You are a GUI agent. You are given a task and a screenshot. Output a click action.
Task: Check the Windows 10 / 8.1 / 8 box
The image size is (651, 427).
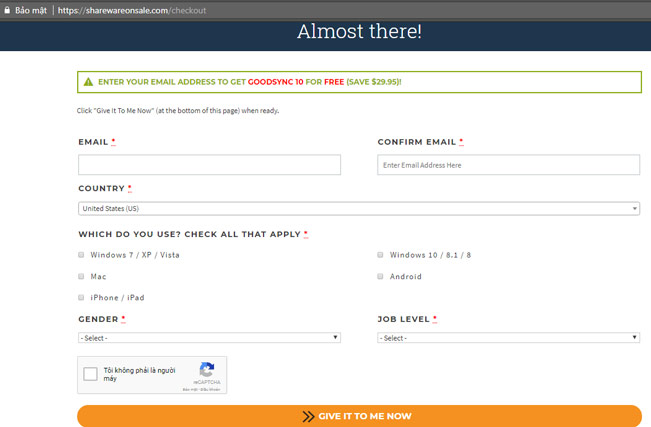380,255
